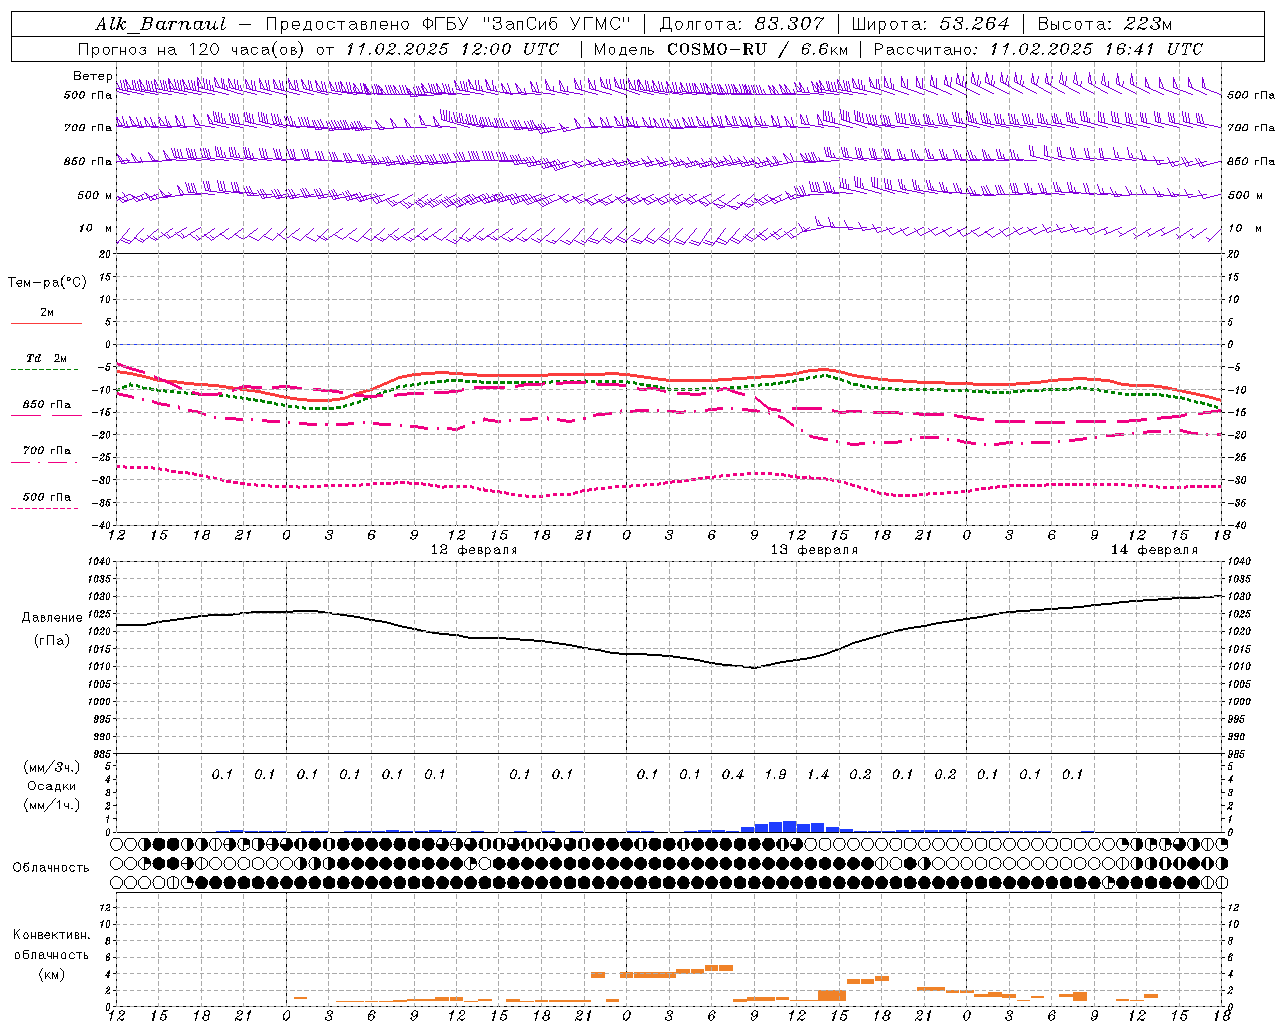Click the Давление pressure panel label
Image resolution: width=1280 pixels, height=1024 pixels.
(x=52, y=618)
